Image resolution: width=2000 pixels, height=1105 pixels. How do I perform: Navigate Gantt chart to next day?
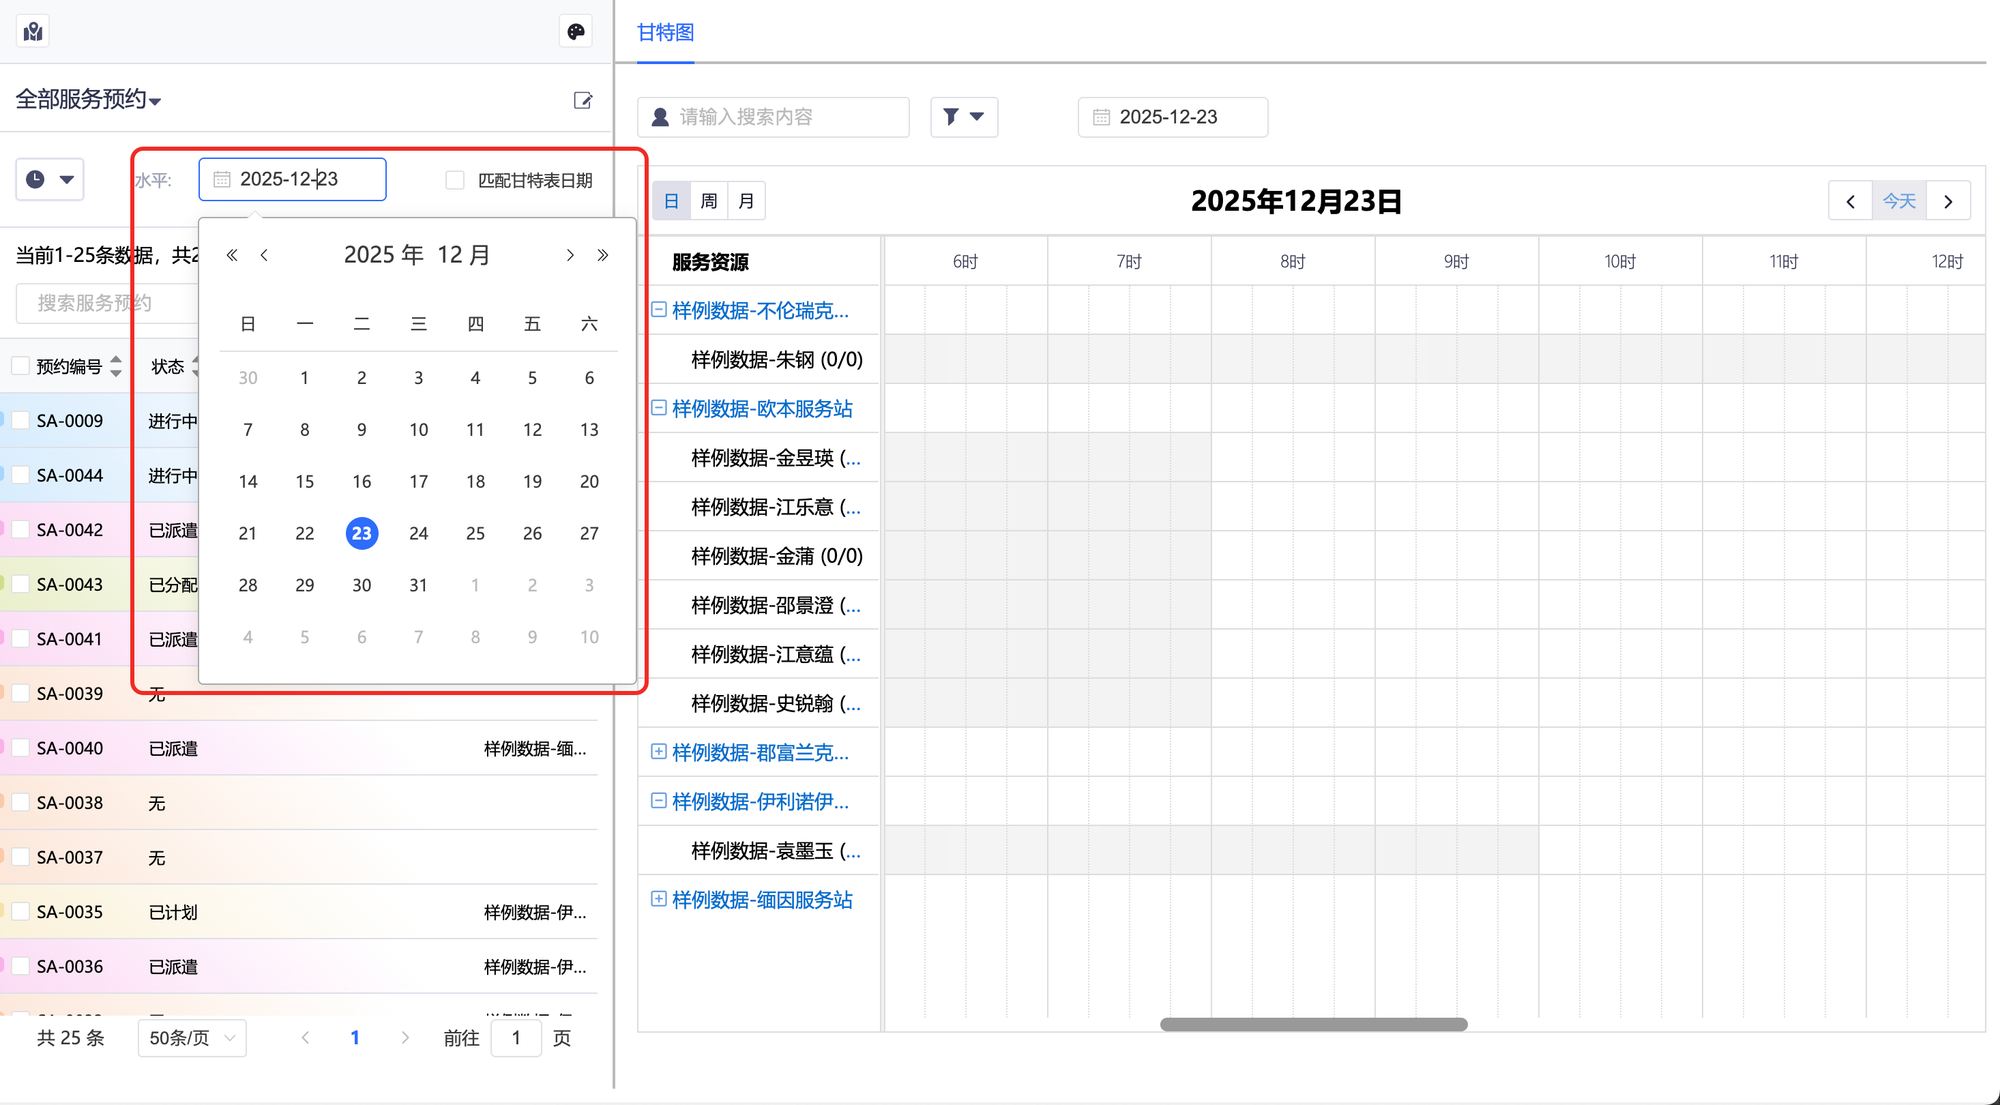pos(1948,201)
